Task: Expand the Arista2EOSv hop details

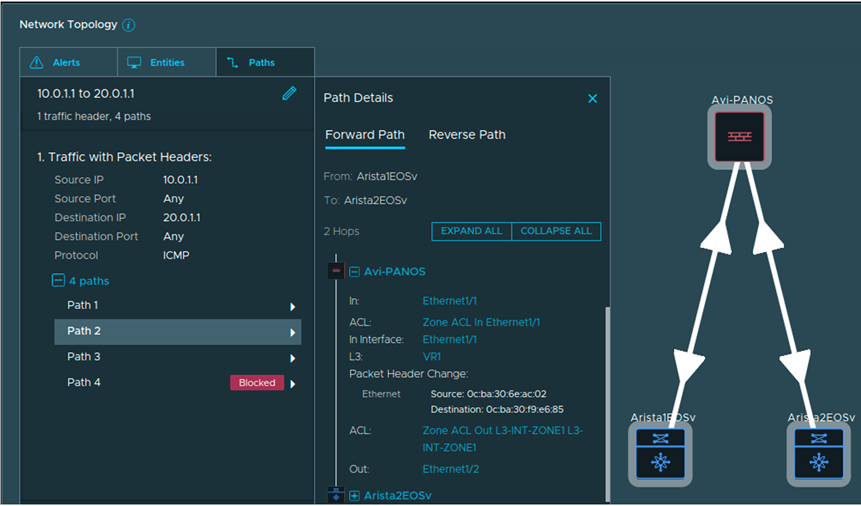Action: click(354, 495)
